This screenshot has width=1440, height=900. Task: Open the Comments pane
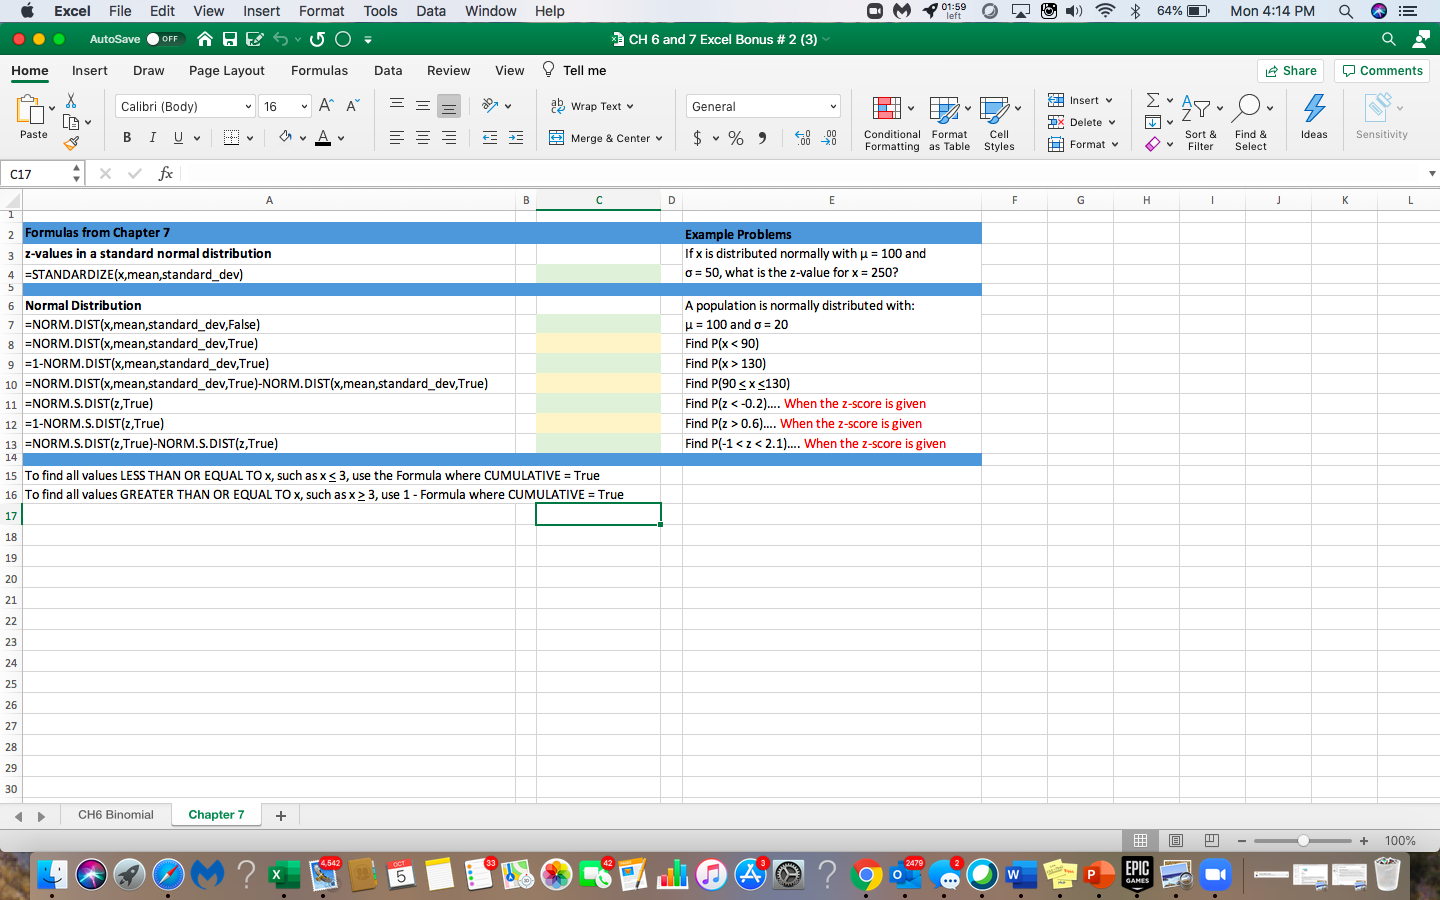point(1382,71)
